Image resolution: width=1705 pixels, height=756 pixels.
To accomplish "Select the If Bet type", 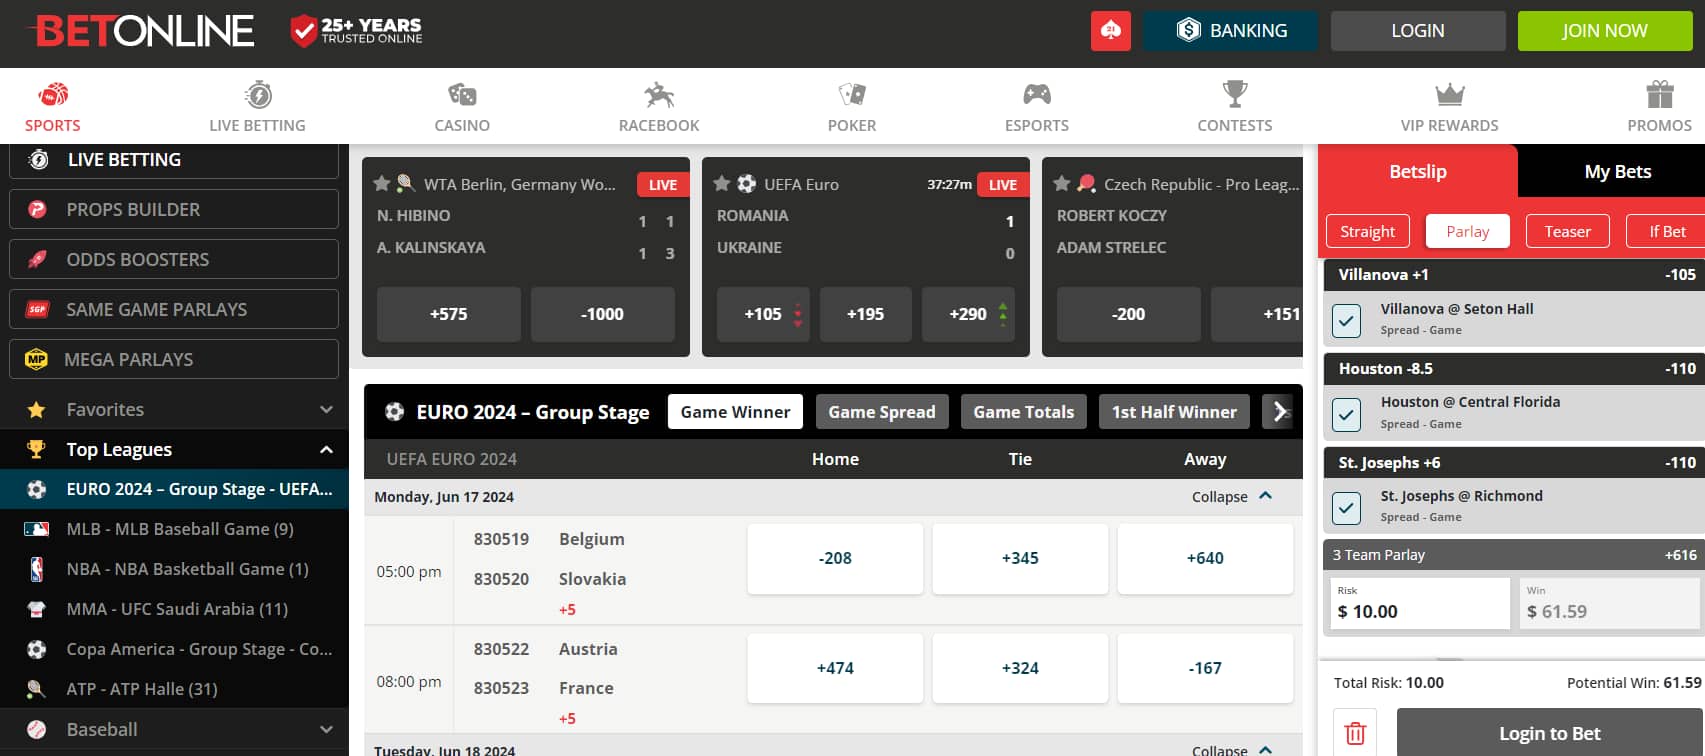I will 1666,231.
